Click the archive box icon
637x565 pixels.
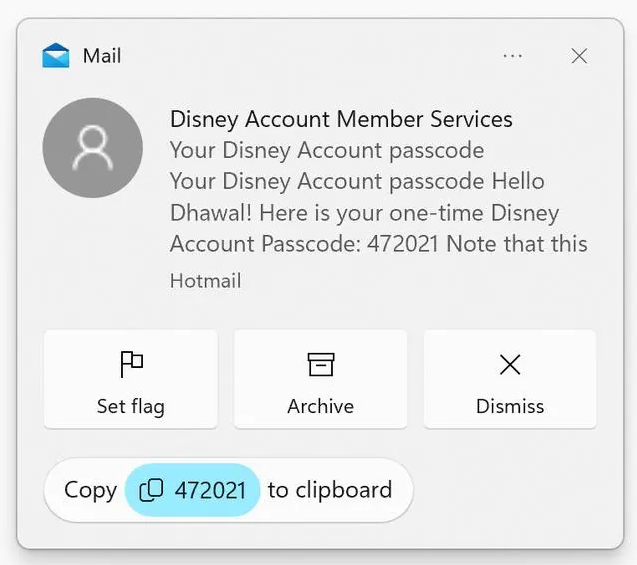[x=320, y=365]
